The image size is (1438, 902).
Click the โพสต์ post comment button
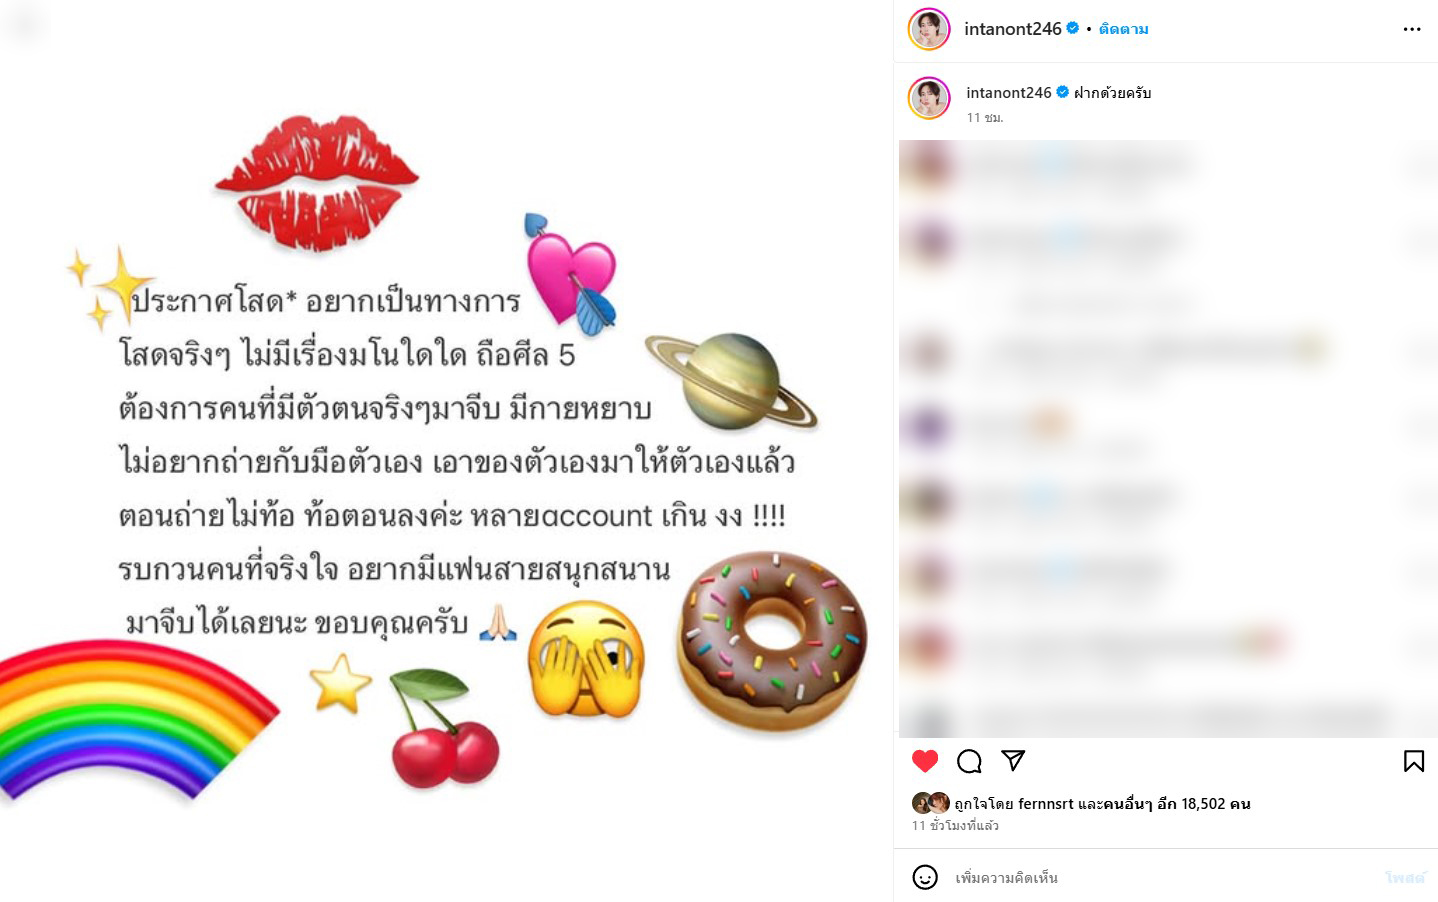point(1404,877)
